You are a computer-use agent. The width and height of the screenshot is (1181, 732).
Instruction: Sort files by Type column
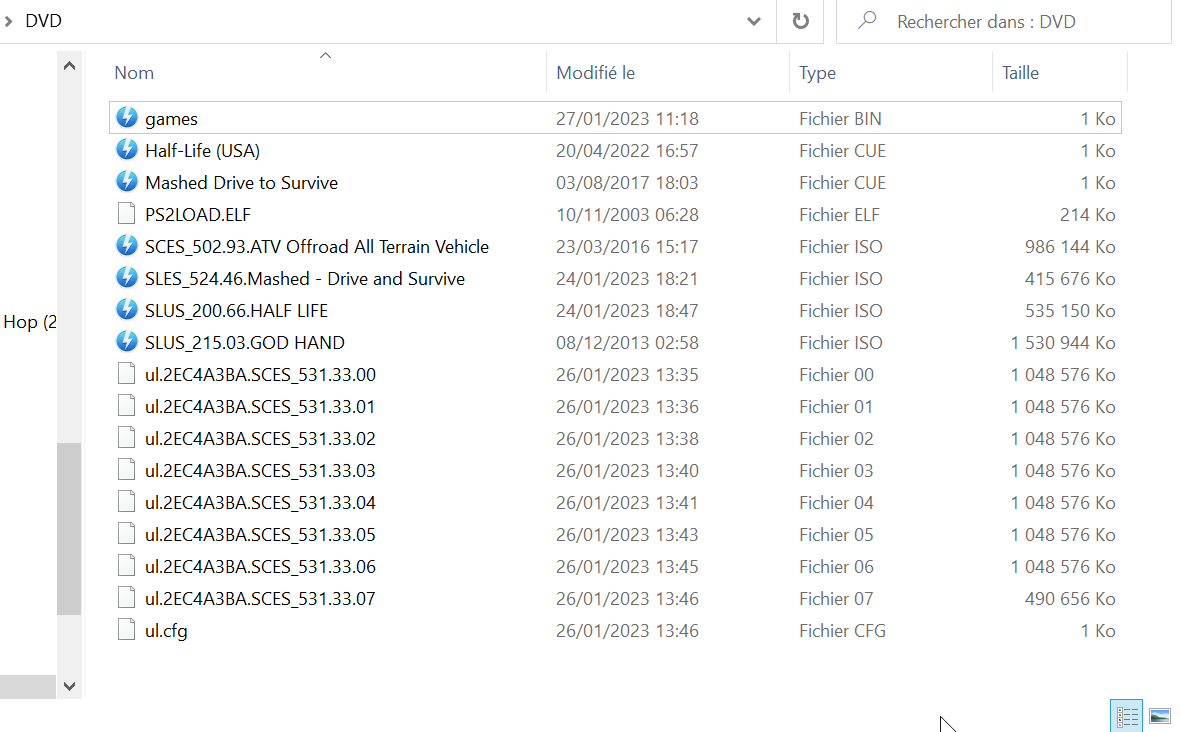point(817,73)
